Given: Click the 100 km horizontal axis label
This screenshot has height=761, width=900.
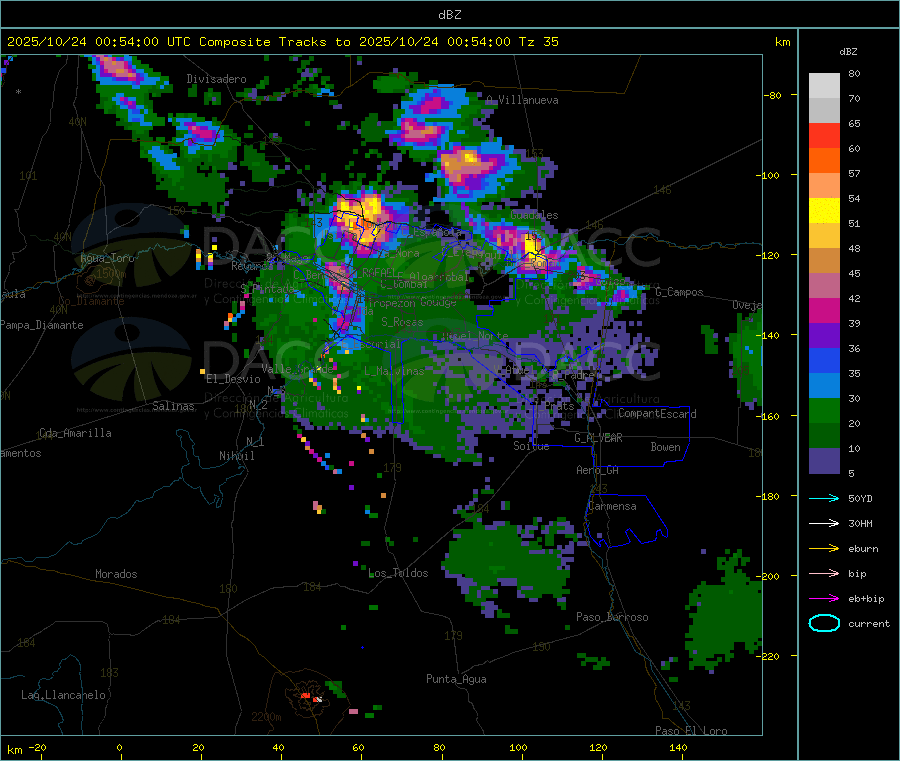Looking at the screenshot, I should (x=518, y=747).
